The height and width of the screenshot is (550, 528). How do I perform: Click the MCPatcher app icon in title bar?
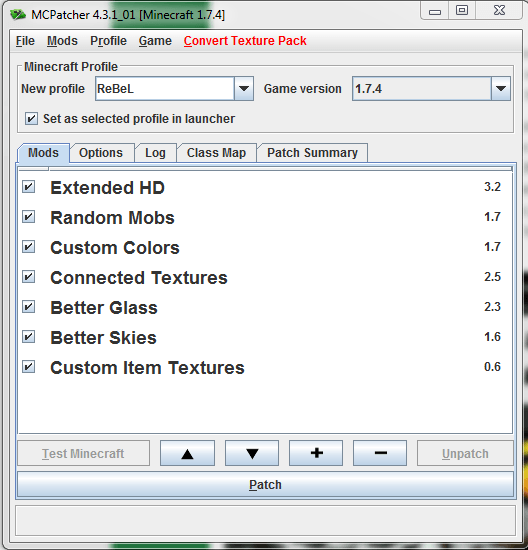(18, 15)
